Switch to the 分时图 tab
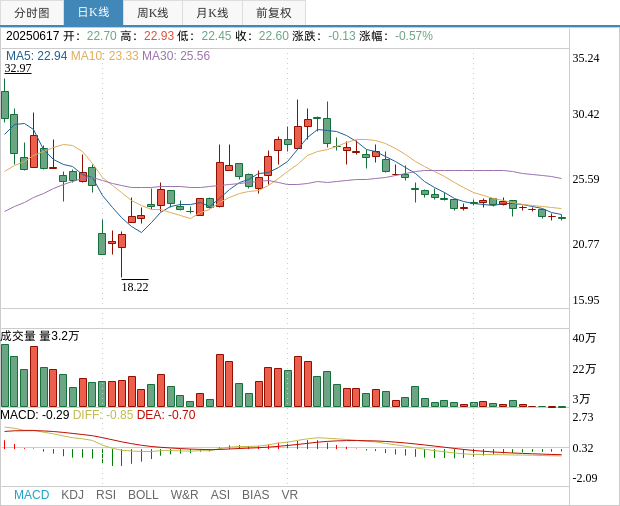The height and width of the screenshot is (506, 620). pos(32,13)
